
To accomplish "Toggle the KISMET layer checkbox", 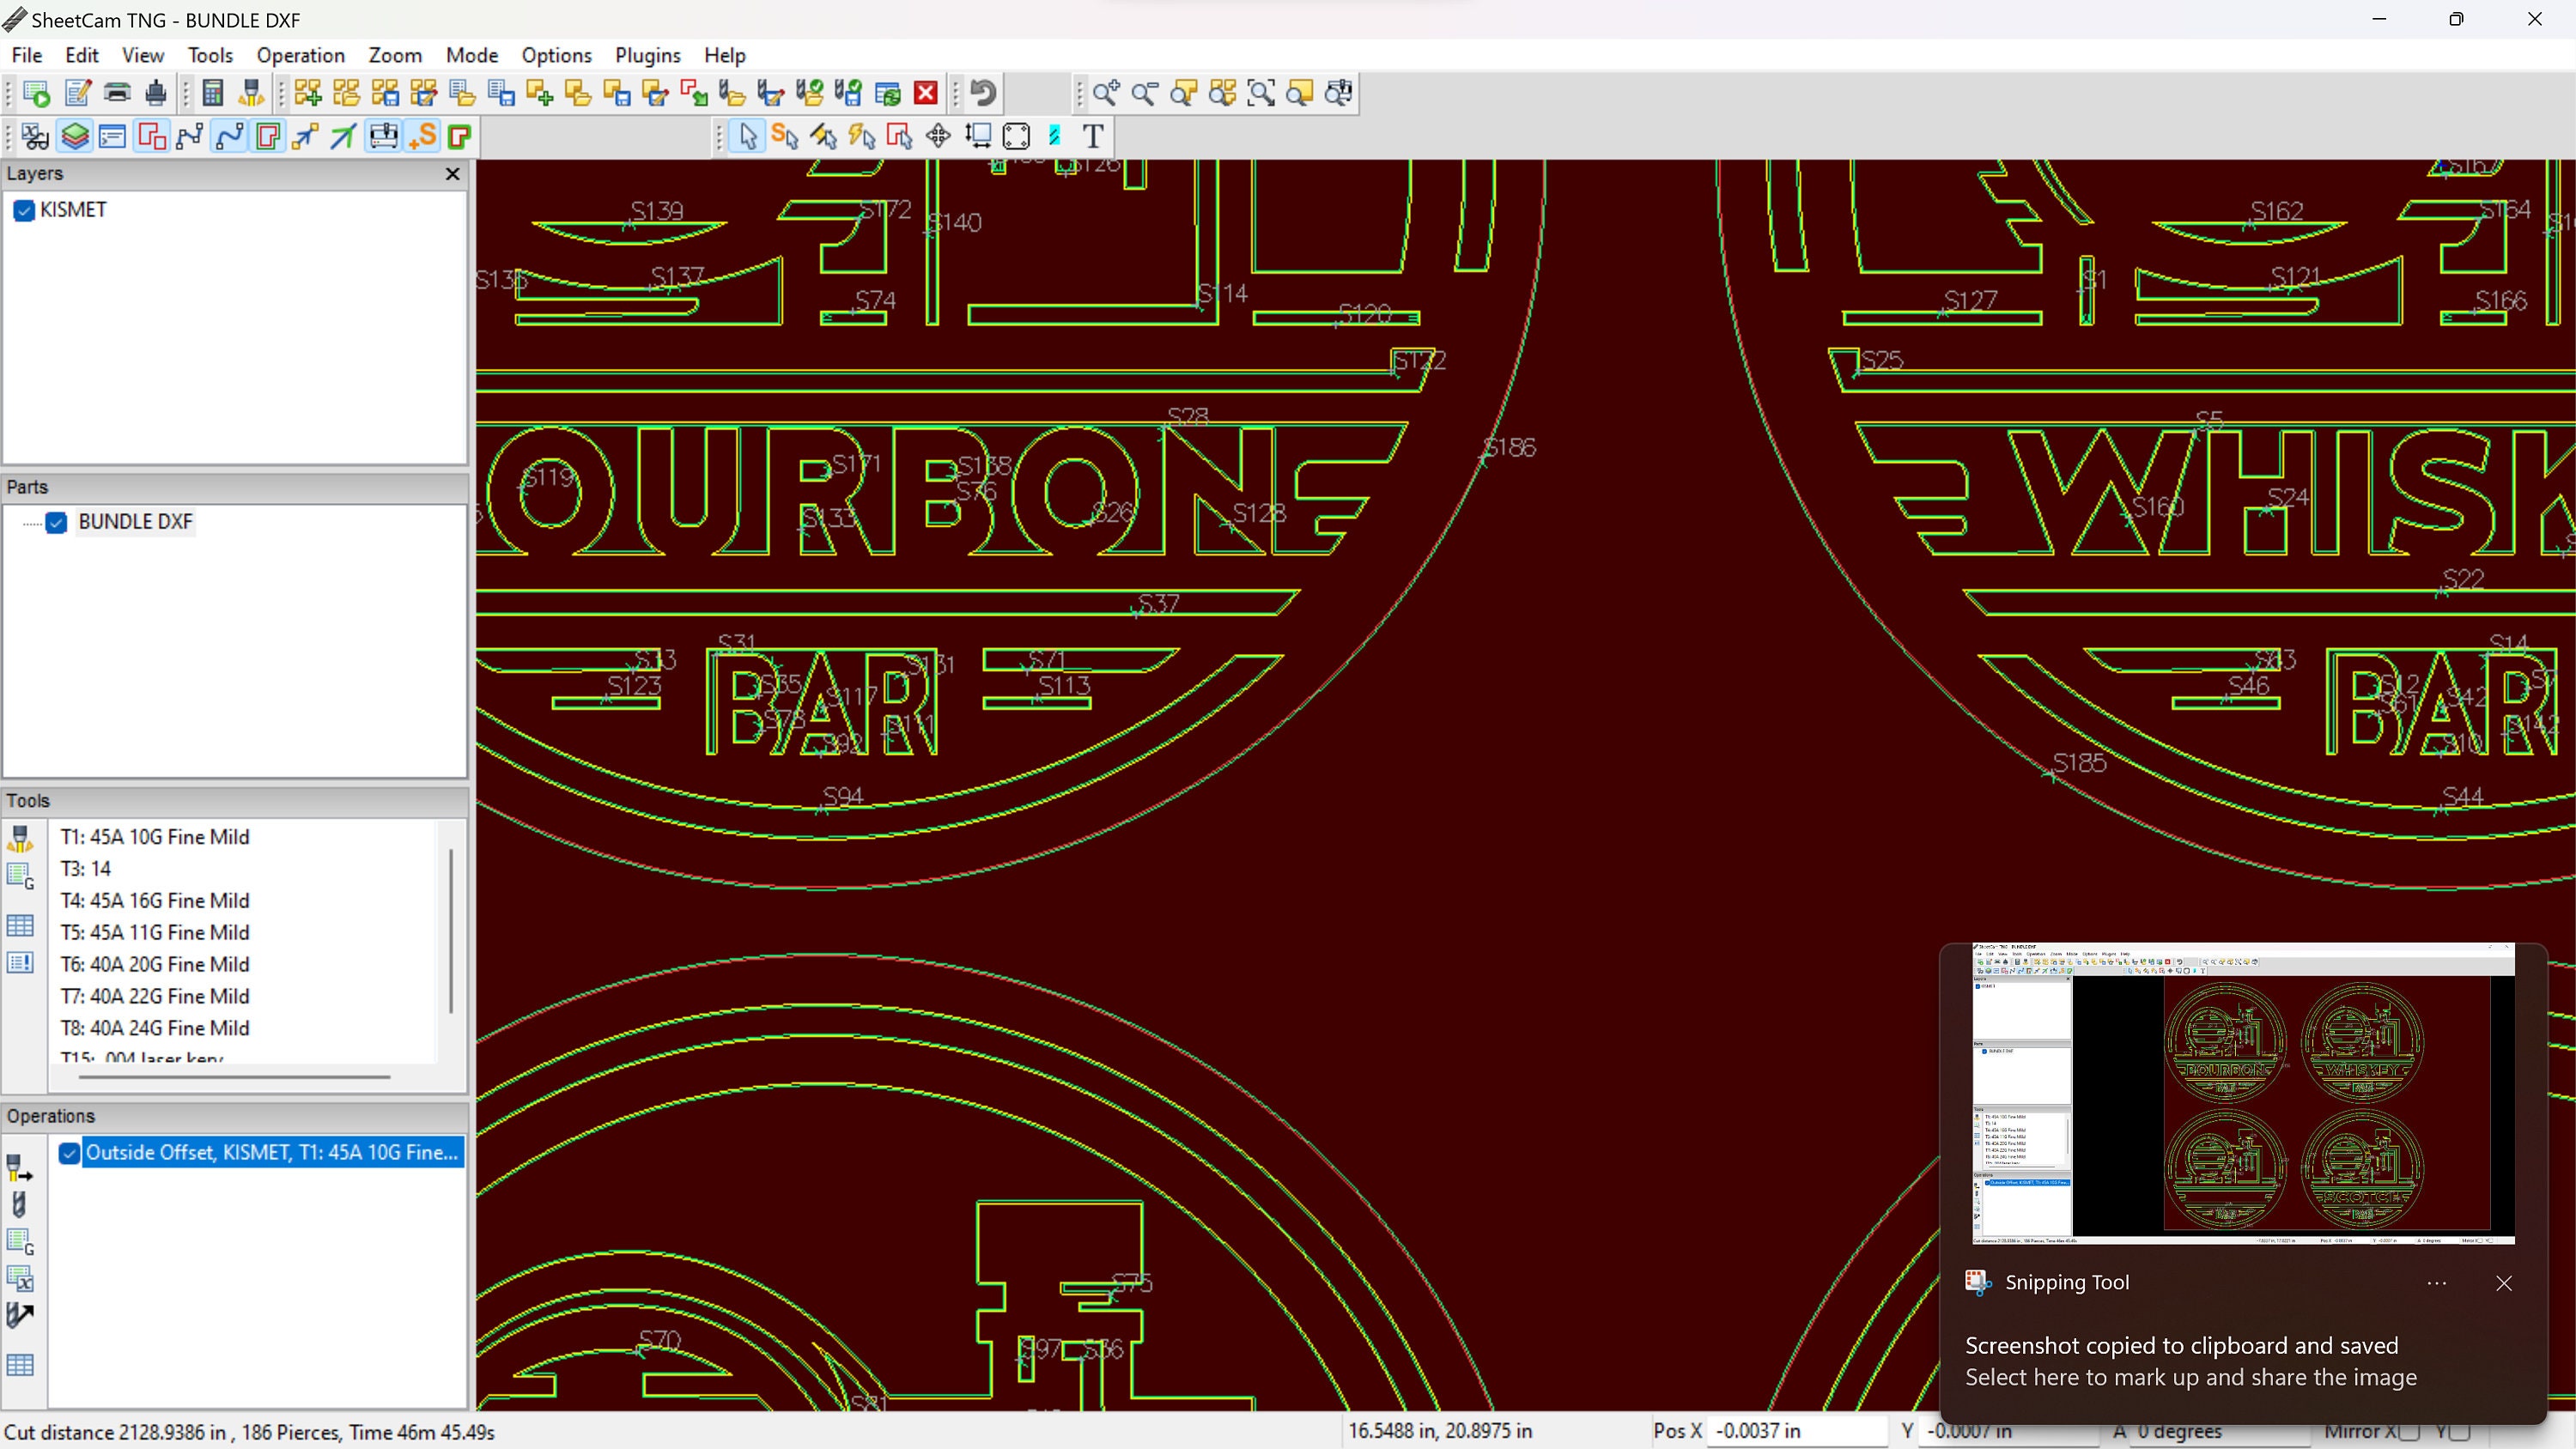I will [23, 210].
